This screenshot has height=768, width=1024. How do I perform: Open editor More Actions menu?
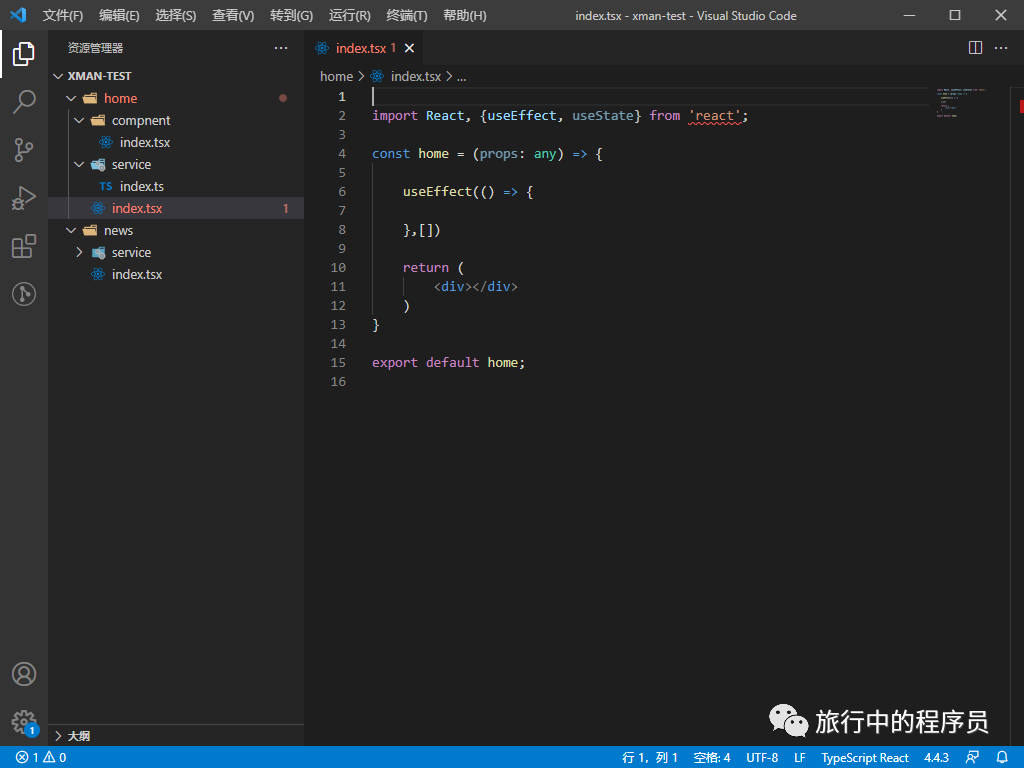click(1001, 48)
